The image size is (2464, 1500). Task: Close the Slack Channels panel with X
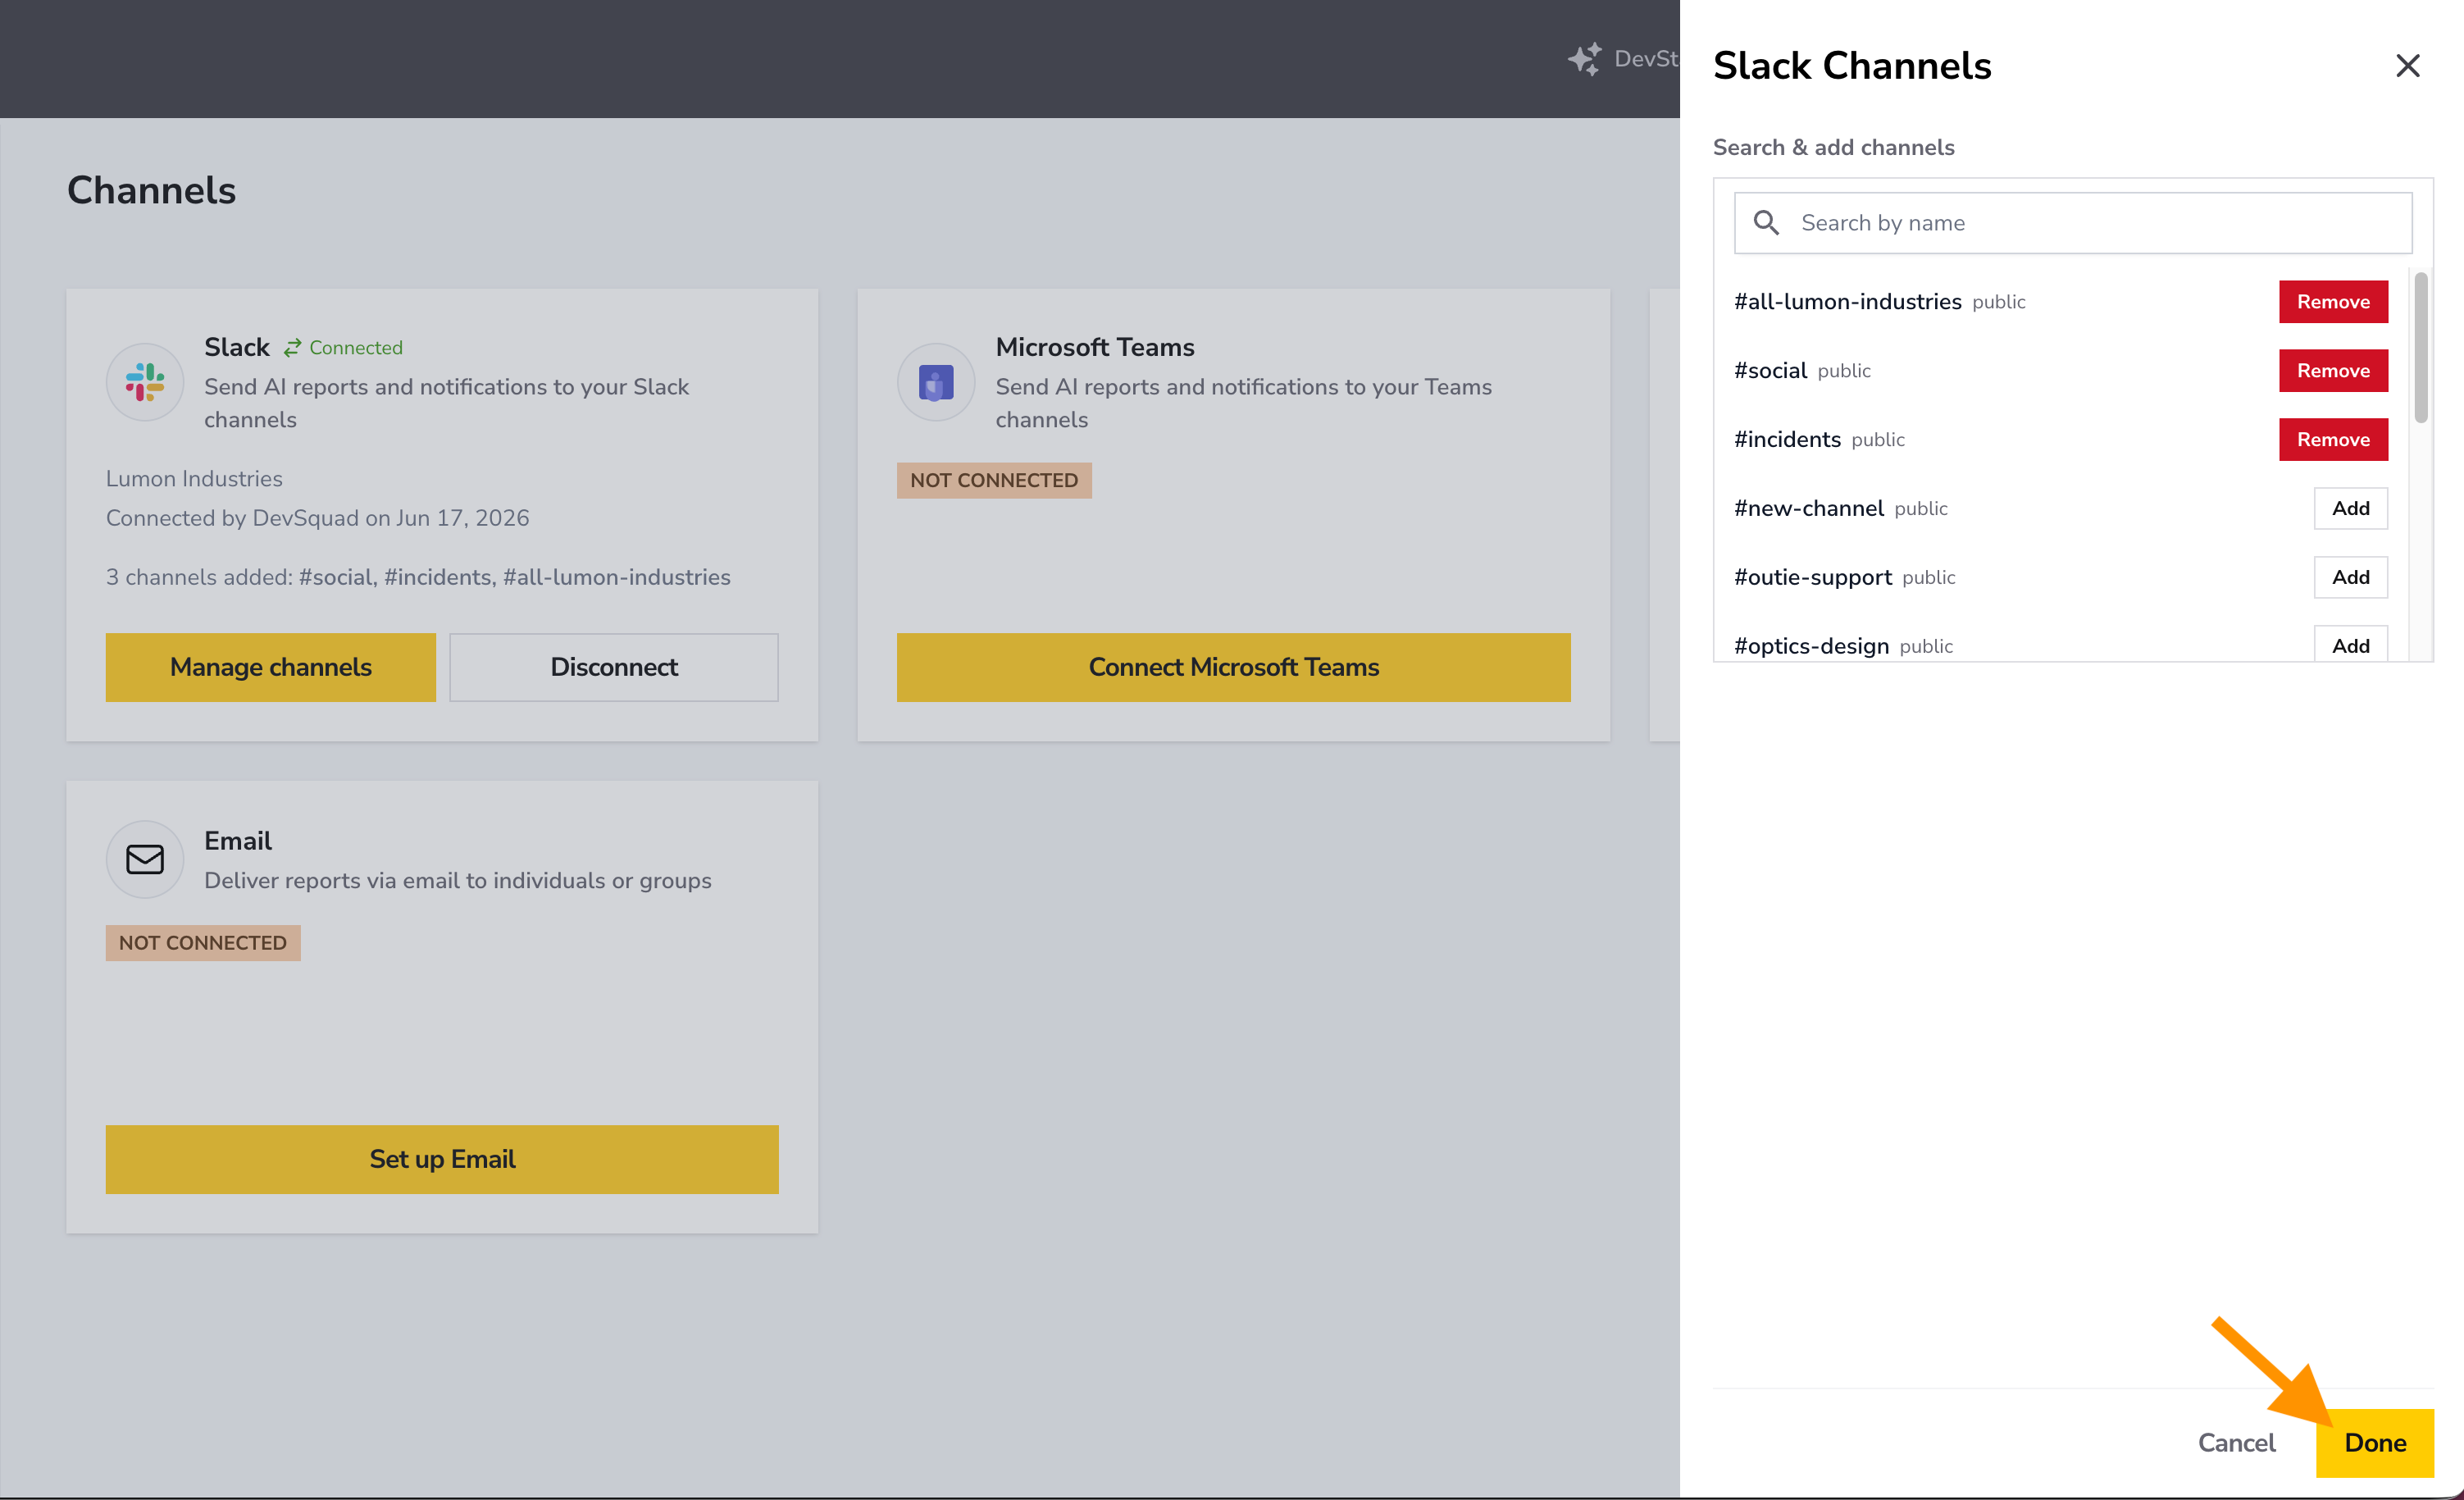(2407, 66)
